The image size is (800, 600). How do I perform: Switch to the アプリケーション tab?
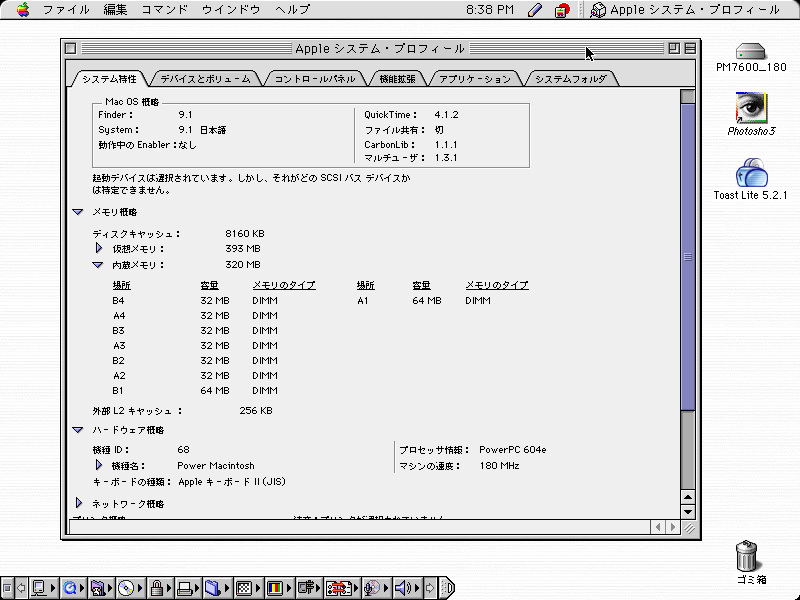click(474, 79)
